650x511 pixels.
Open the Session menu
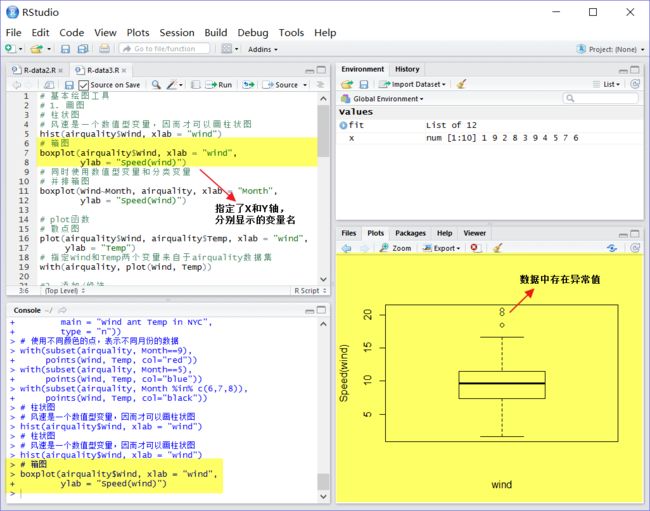coord(177,32)
